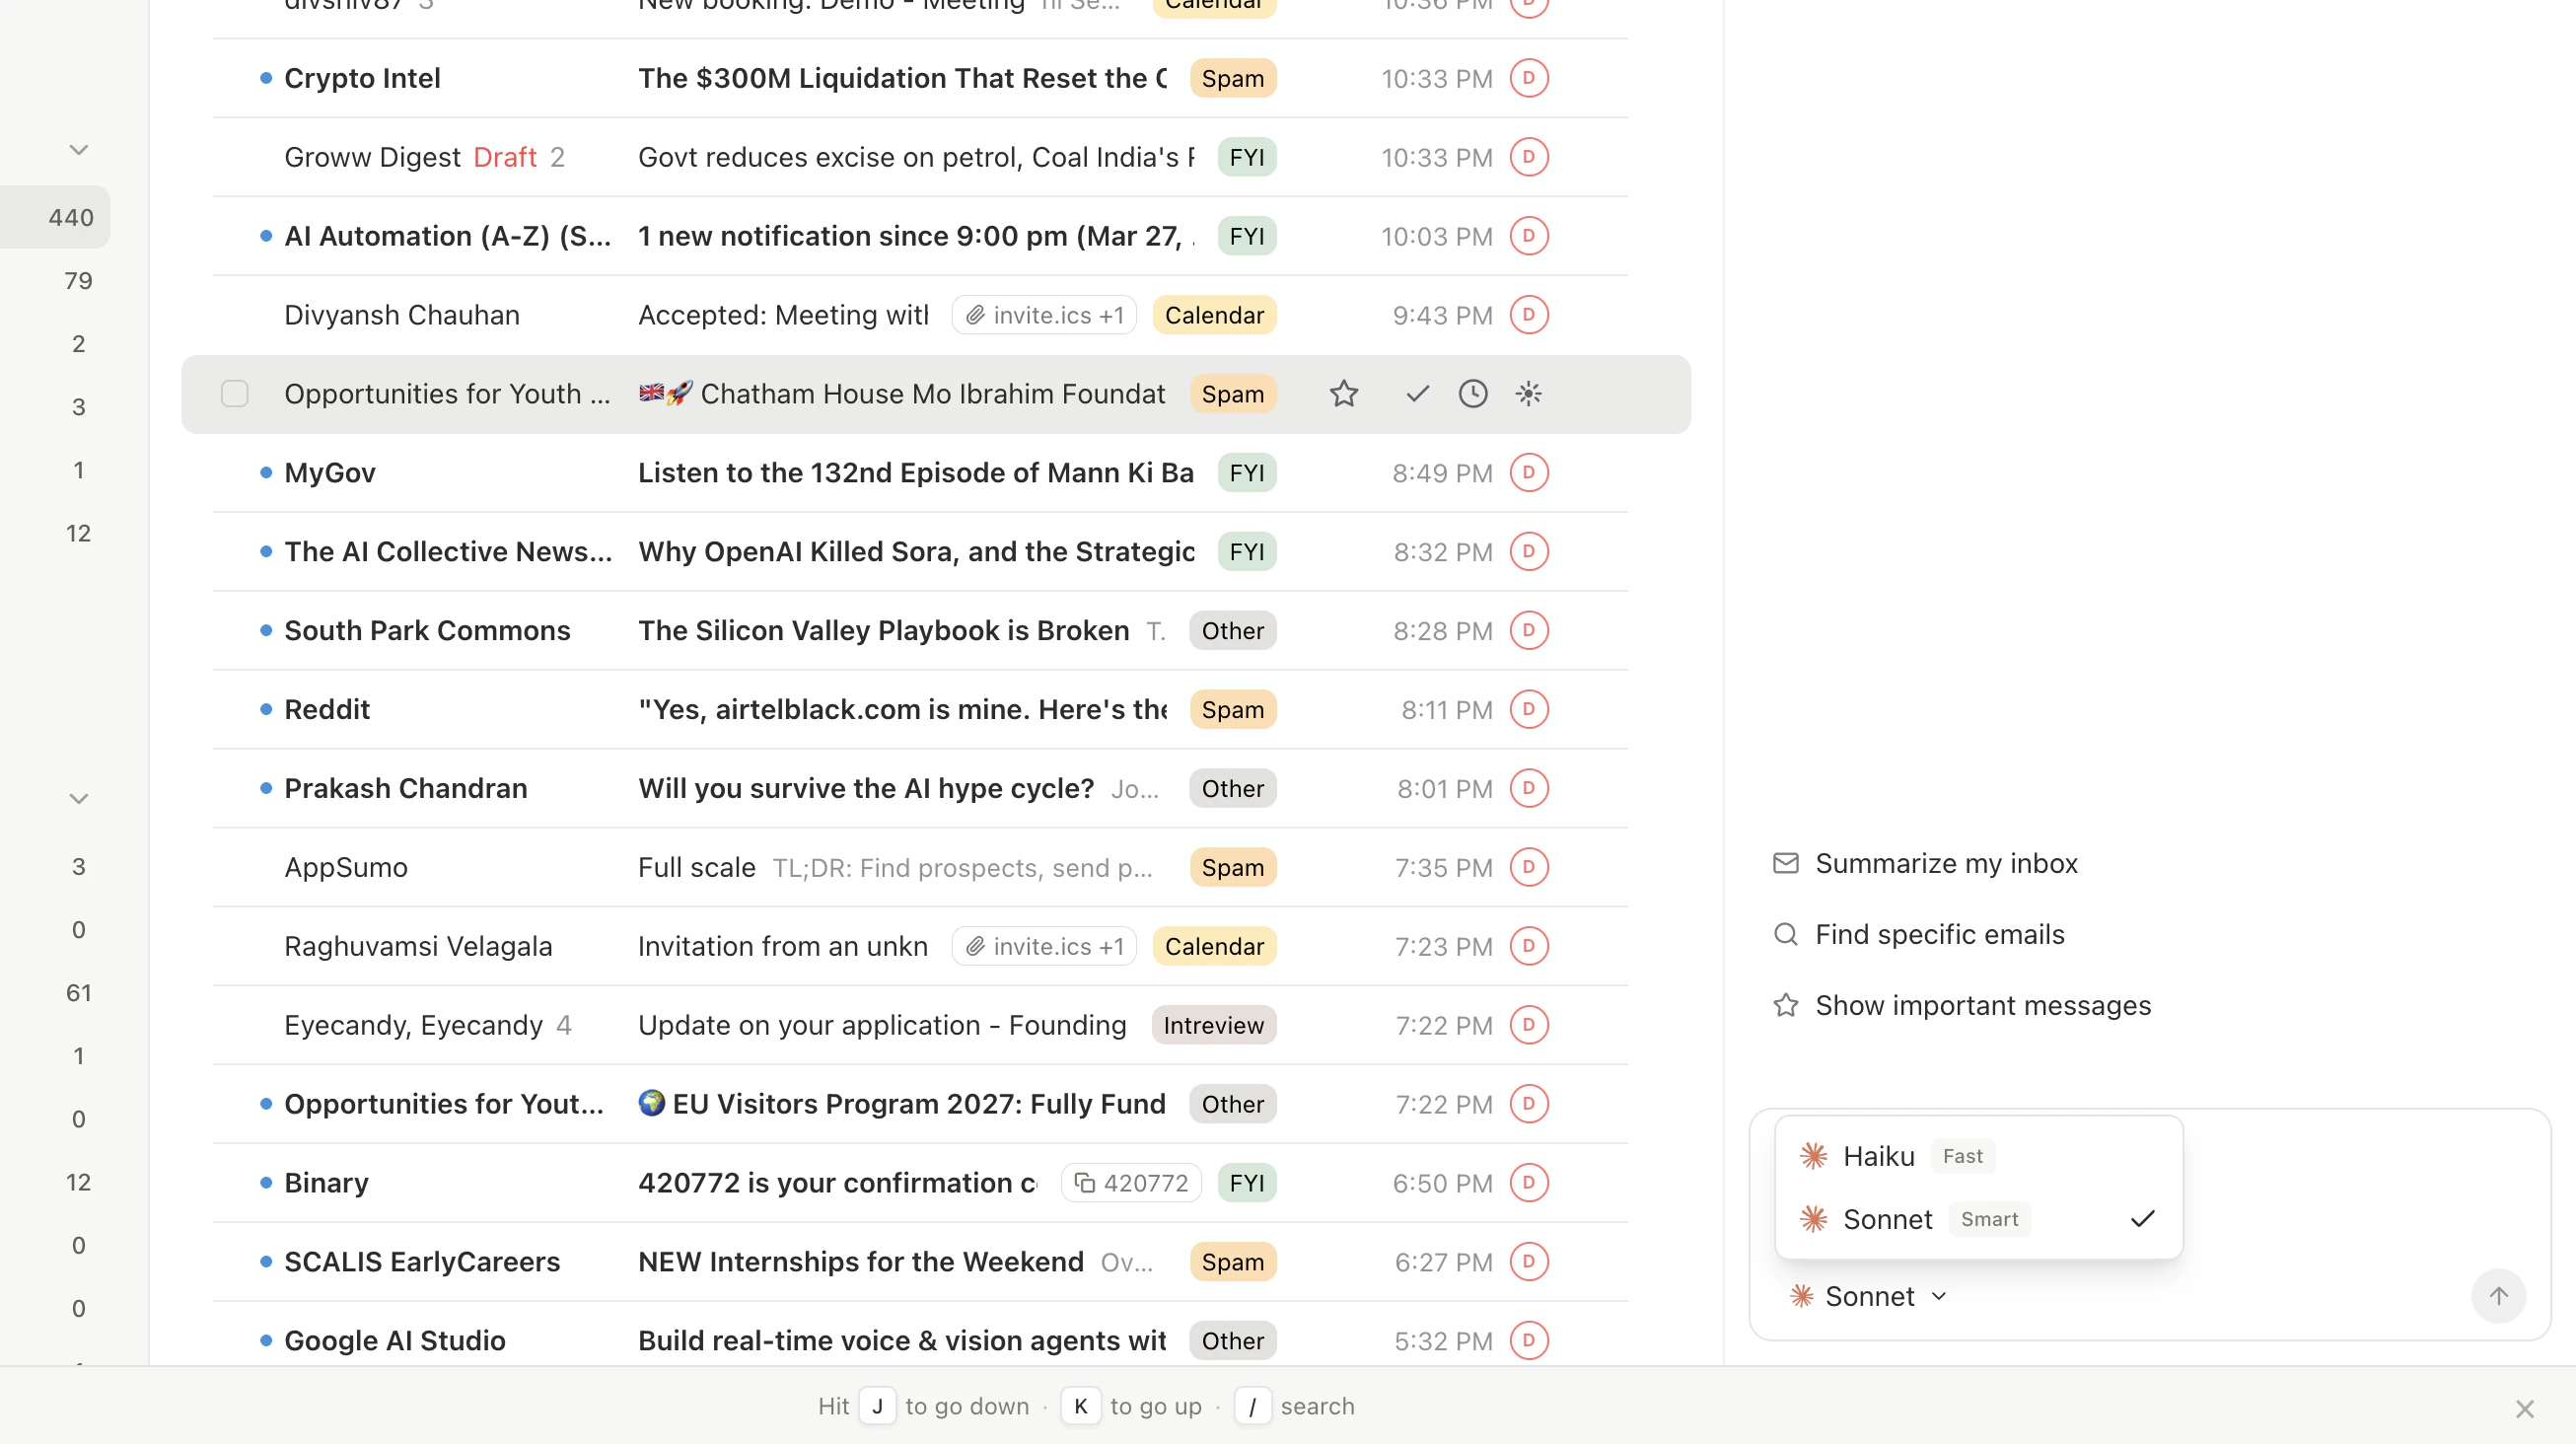Viewport: 2576px width, 1444px height.
Task: Click the 440 unread count in the sidebar
Action: point(68,216)
